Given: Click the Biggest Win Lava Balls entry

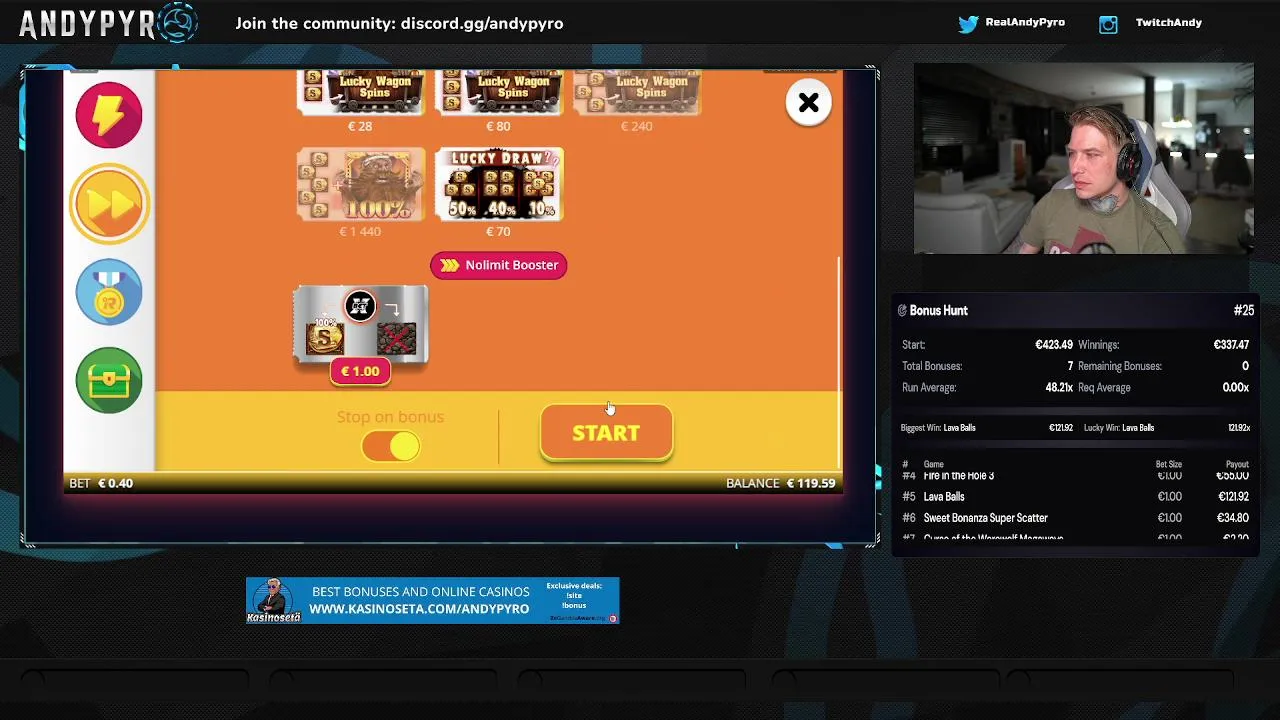Looking at the screenshot, I should (937, 428).
